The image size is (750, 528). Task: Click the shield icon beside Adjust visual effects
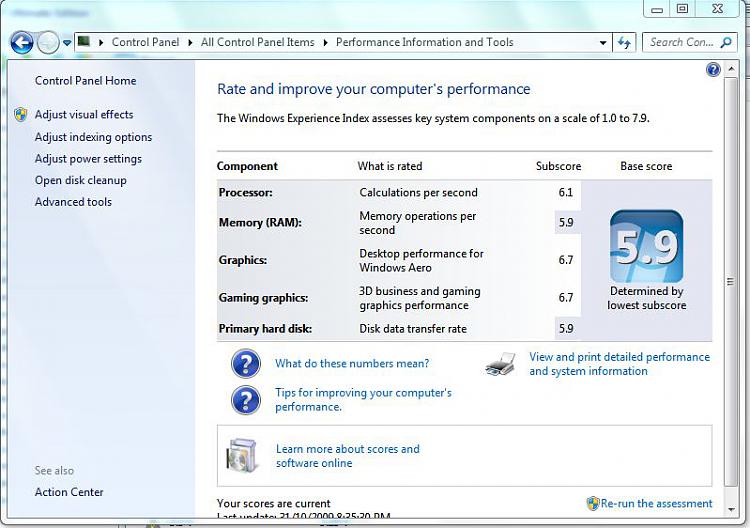tap(21, 114)
